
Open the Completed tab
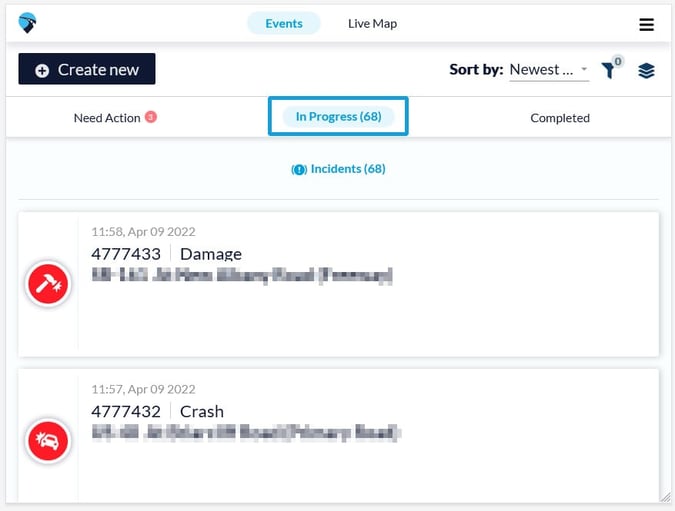[x=560, y=118]
